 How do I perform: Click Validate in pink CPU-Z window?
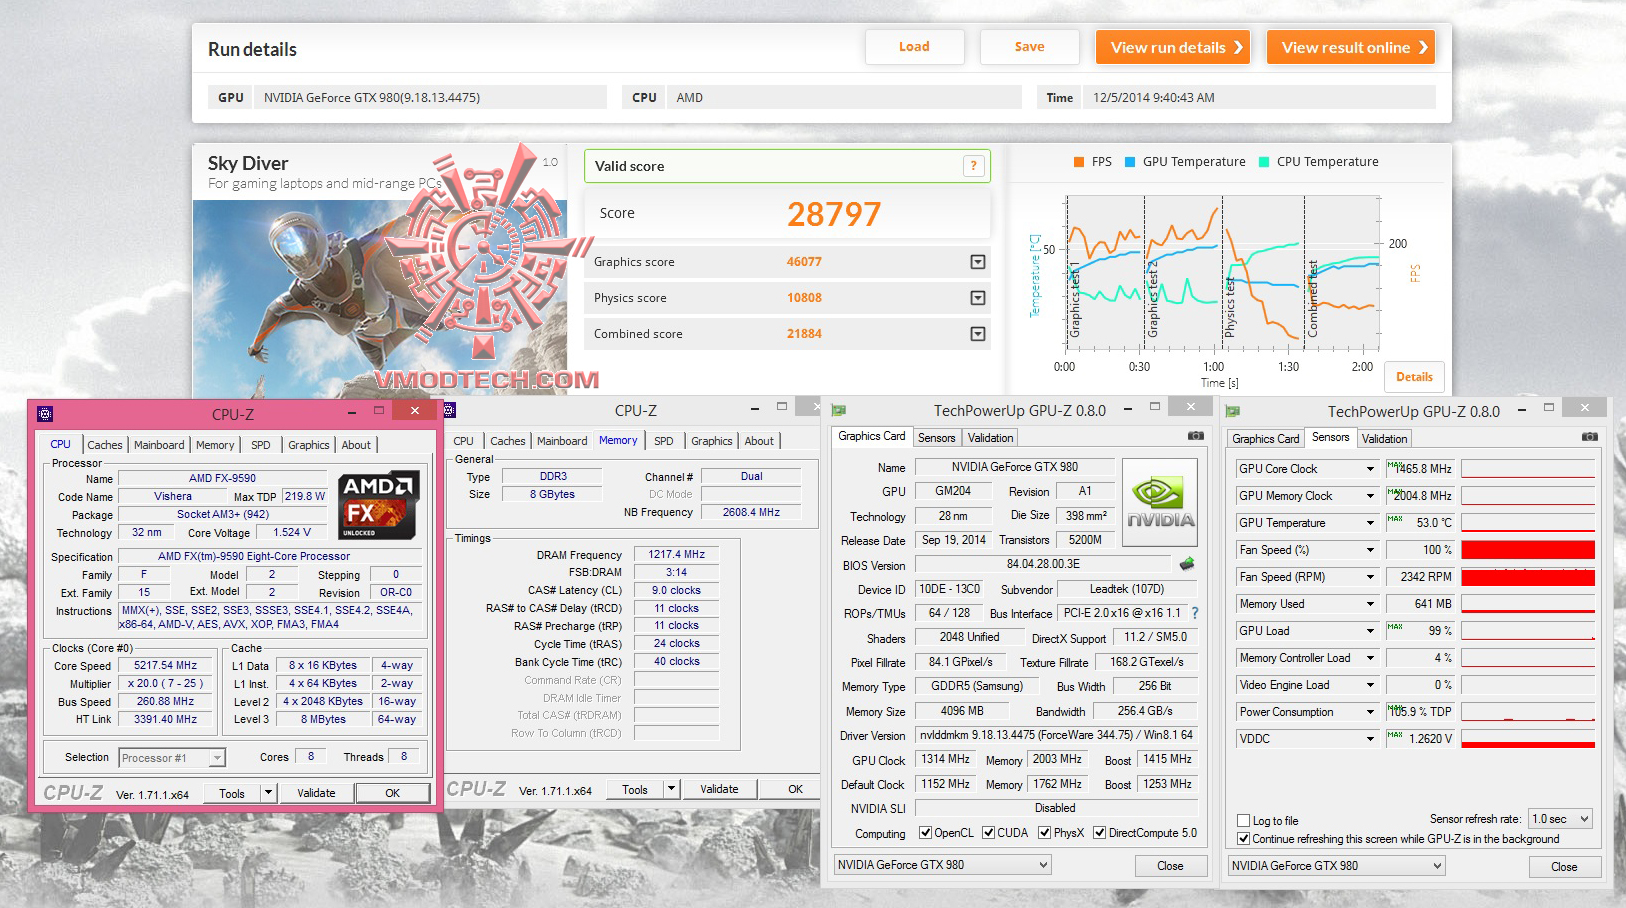click(316, 793)
